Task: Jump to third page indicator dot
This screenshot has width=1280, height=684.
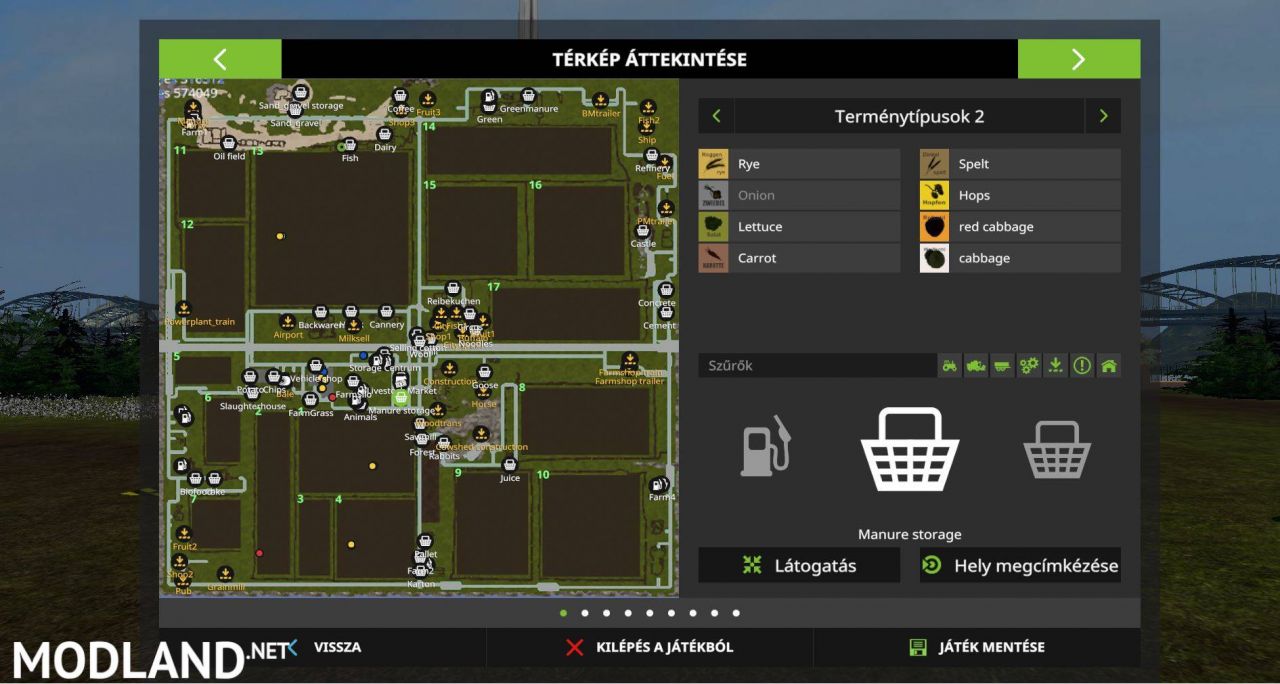Action: coord(607,613)
